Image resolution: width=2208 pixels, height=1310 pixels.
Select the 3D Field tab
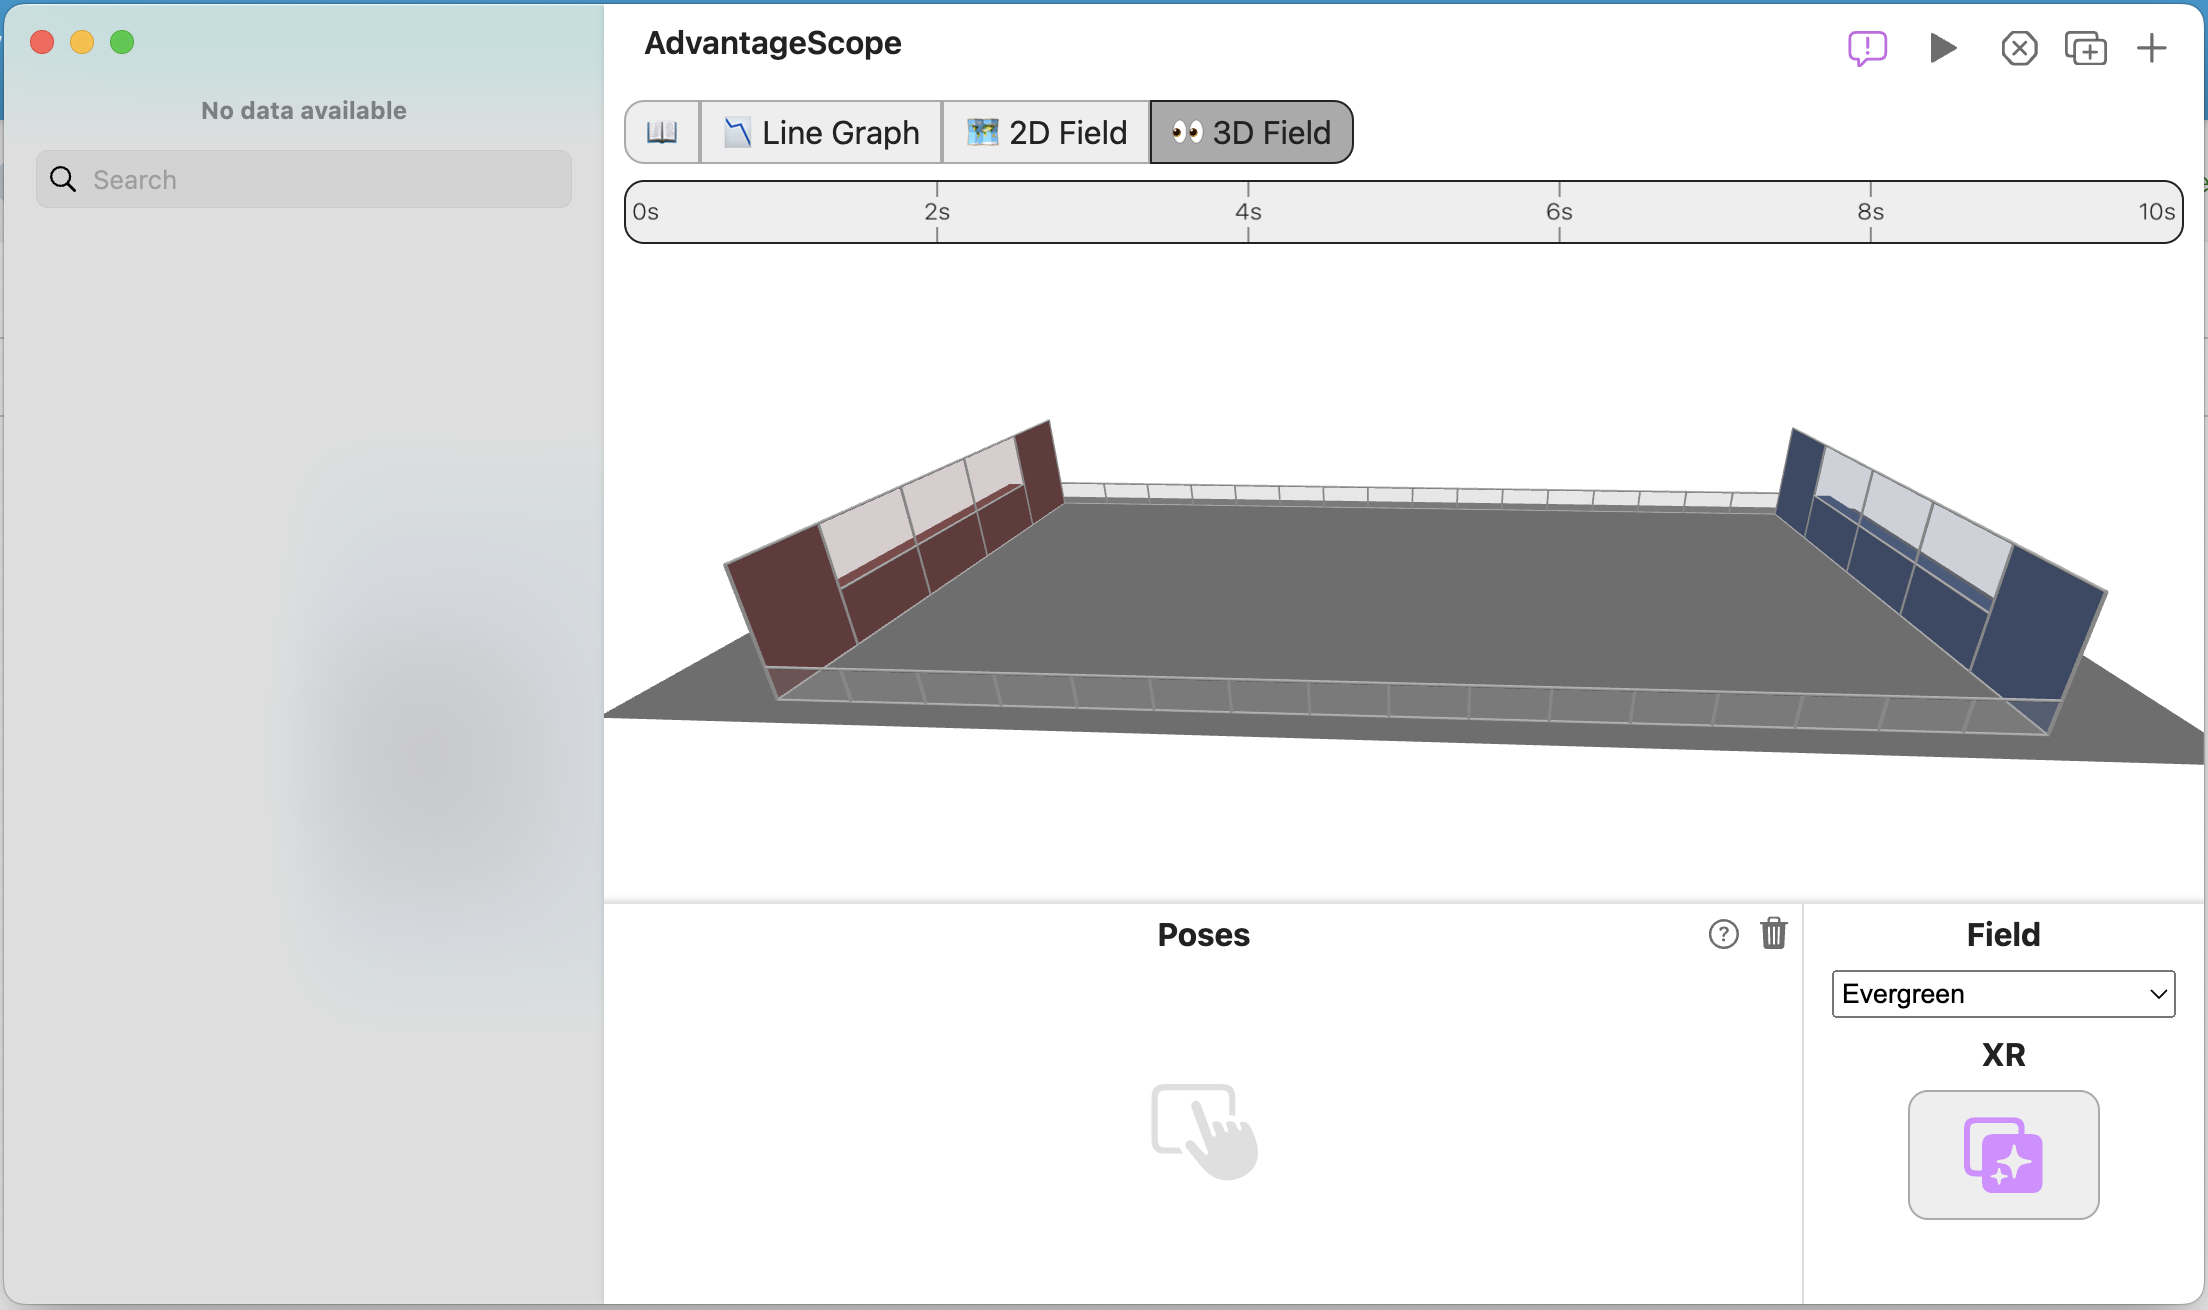click(1251, 132)
